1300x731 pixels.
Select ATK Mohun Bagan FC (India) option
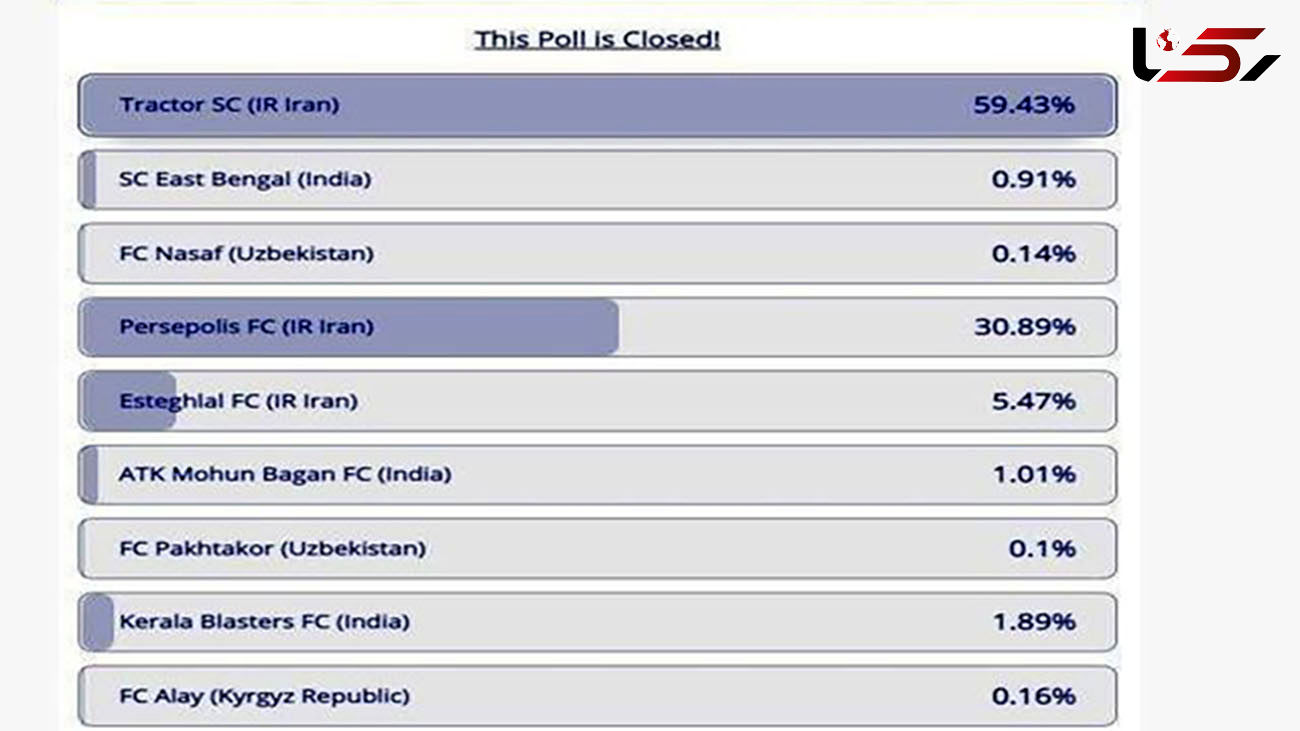point(597,474)
